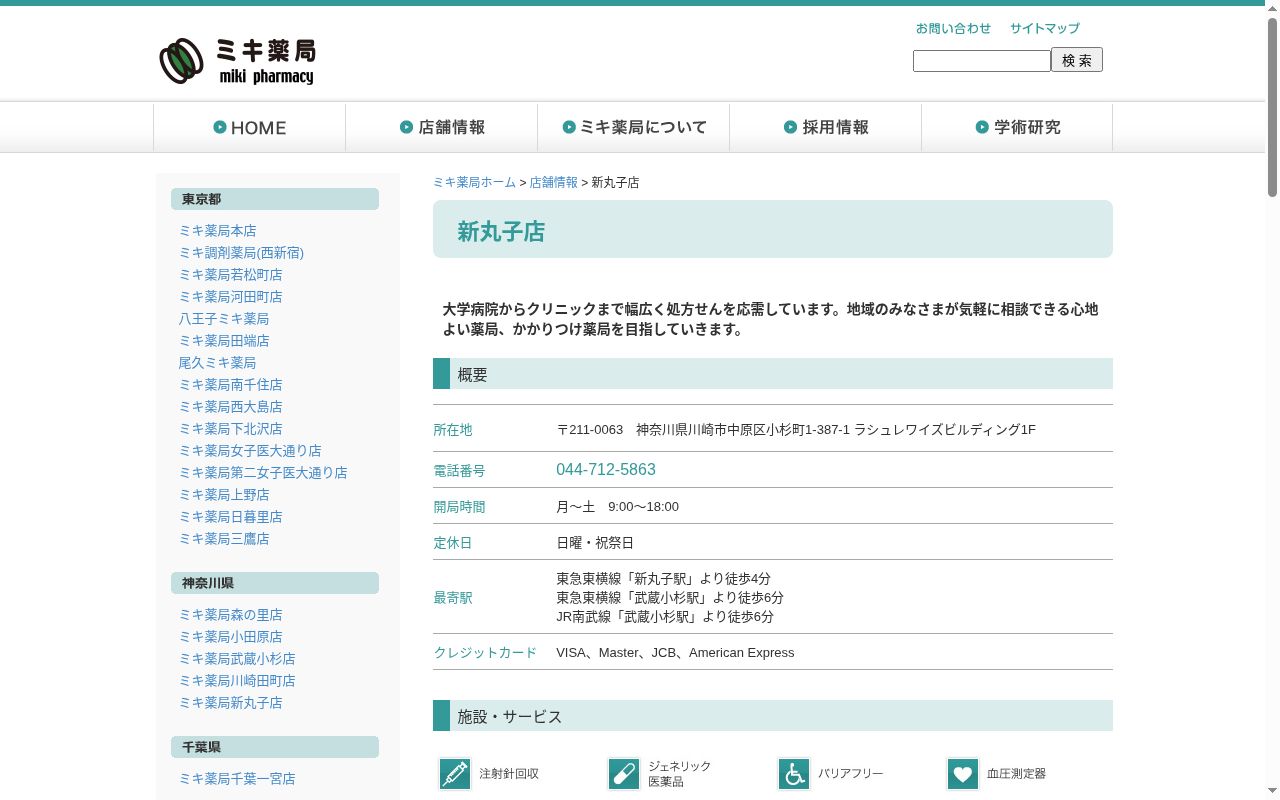
Task: Open the 尾久ミキ薬局 link
Action: (217, 363)
